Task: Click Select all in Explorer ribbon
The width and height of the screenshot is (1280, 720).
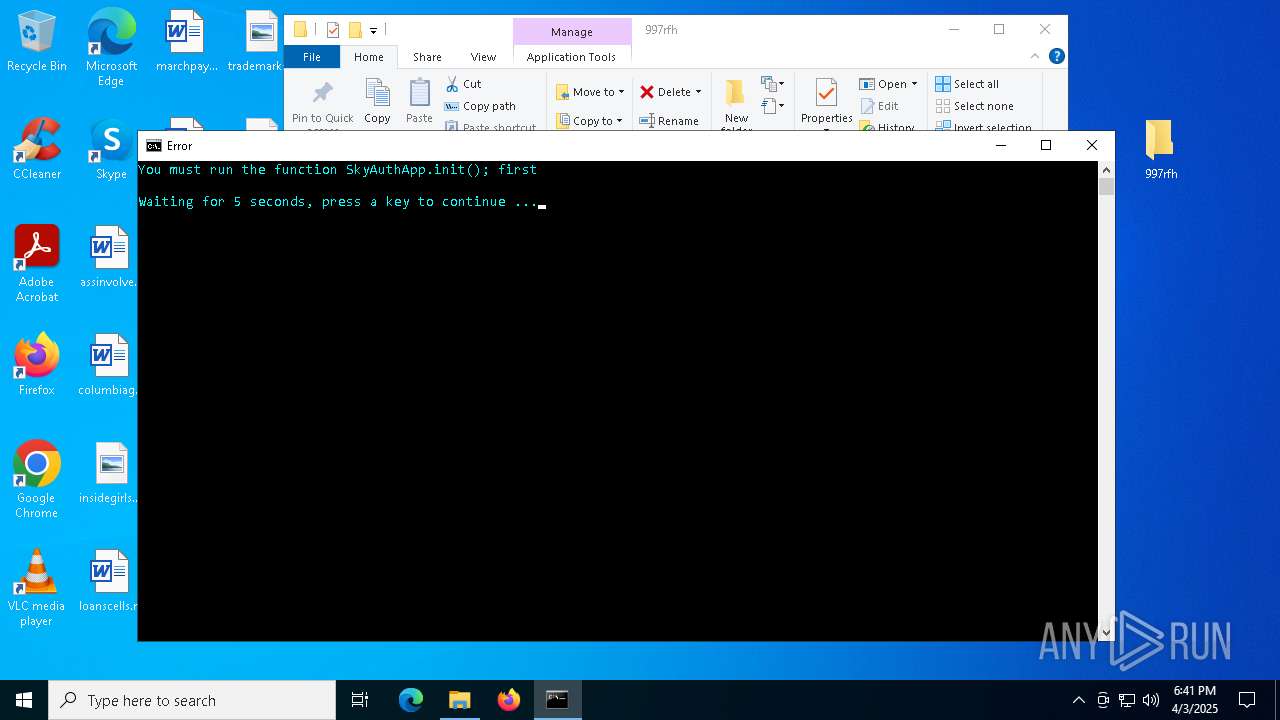Action: (x=967, y=84)
